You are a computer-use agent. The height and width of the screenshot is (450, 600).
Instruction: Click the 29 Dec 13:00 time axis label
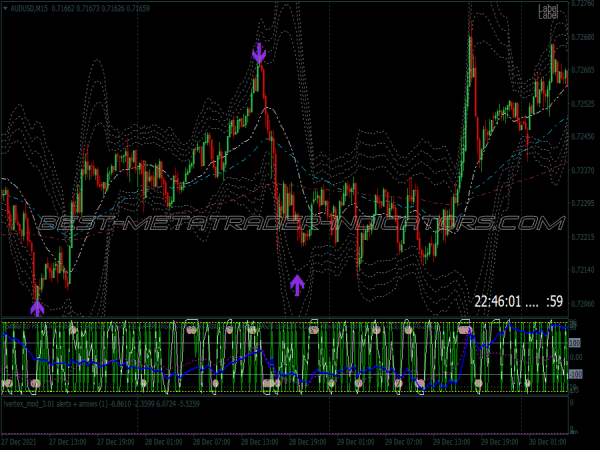[x=452, y=442]
